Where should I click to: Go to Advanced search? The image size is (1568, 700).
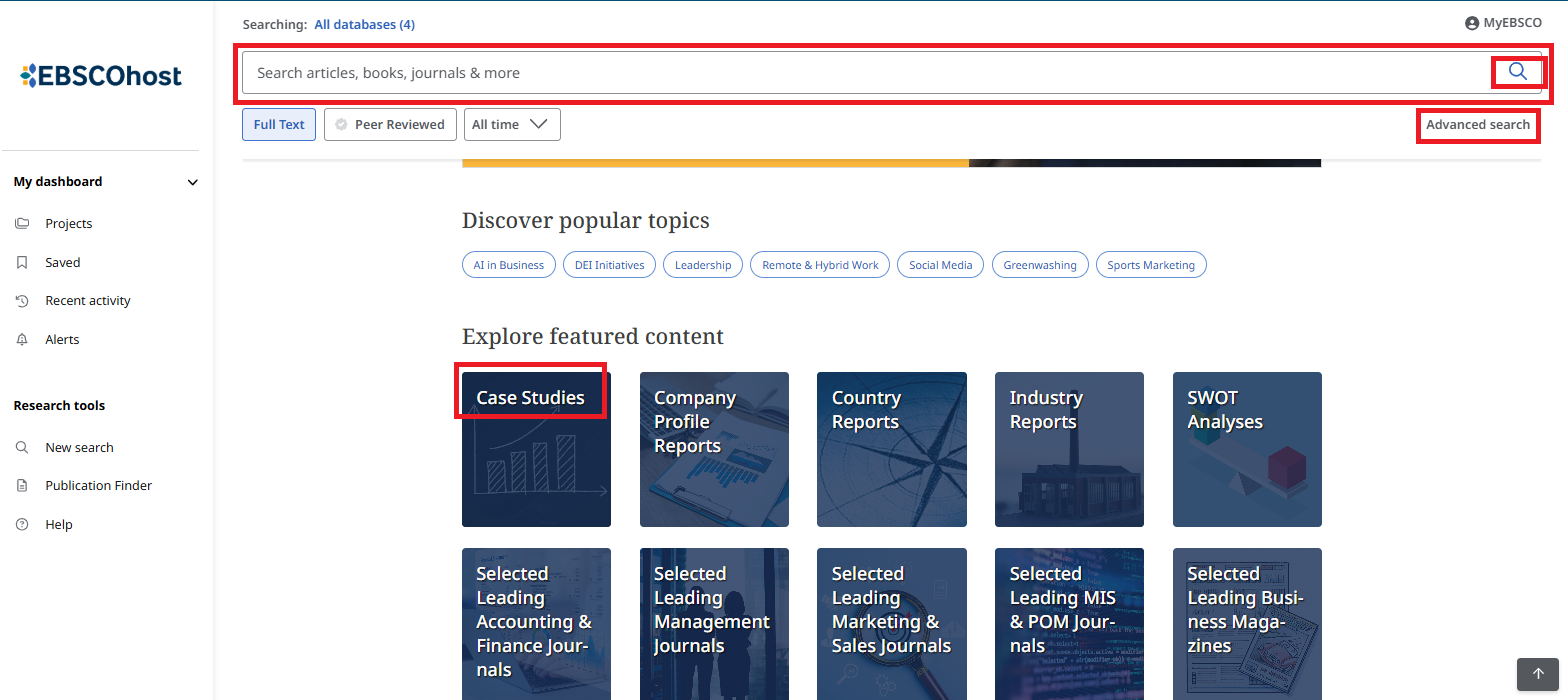[x=1477, y=125]
